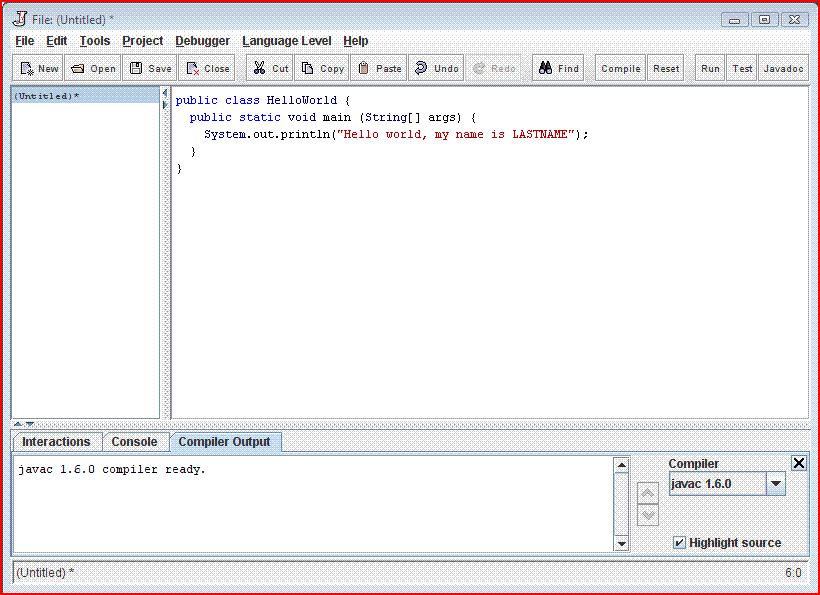
Task: Save the document with the Save button
Action: [150, 68]
